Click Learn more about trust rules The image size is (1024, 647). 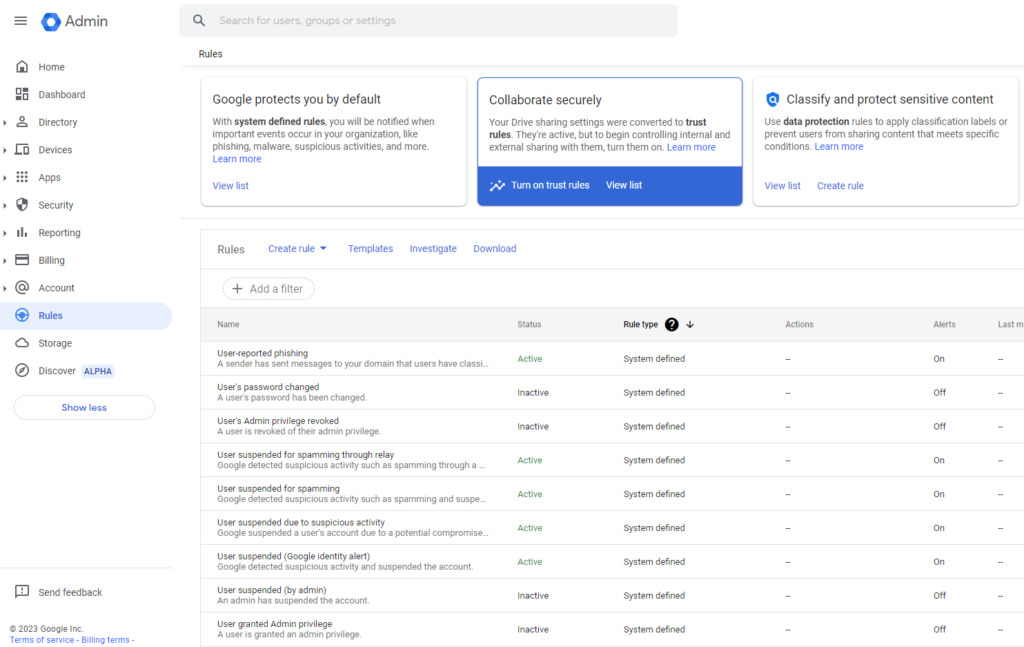point(691,148)
